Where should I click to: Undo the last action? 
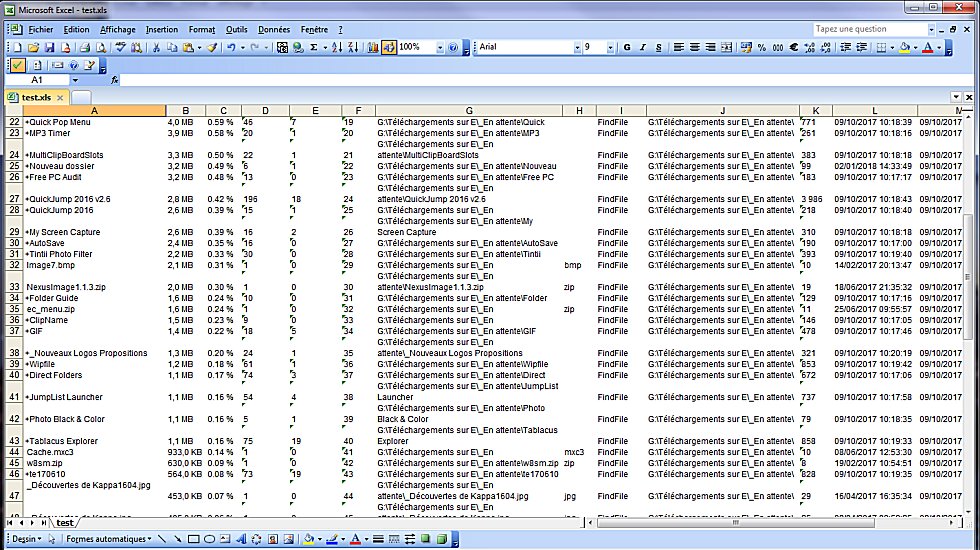[x=231, y=48]
